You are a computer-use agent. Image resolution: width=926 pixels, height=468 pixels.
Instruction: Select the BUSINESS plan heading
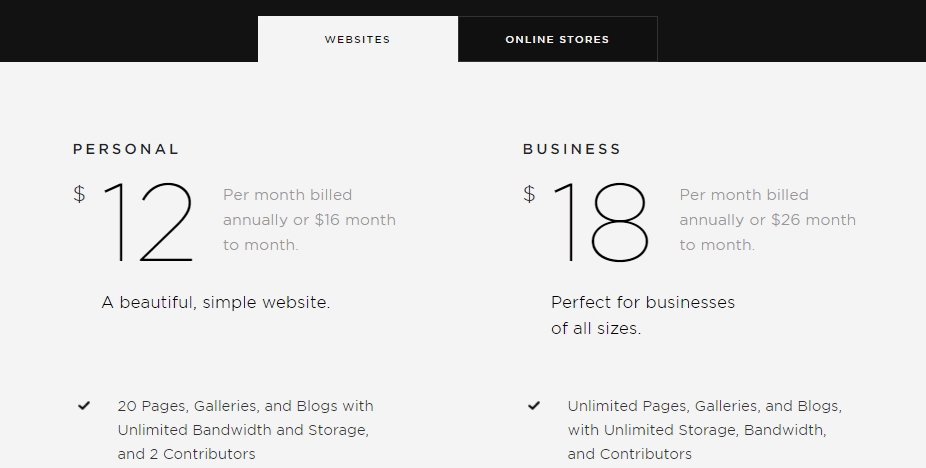tap(572, 149)
